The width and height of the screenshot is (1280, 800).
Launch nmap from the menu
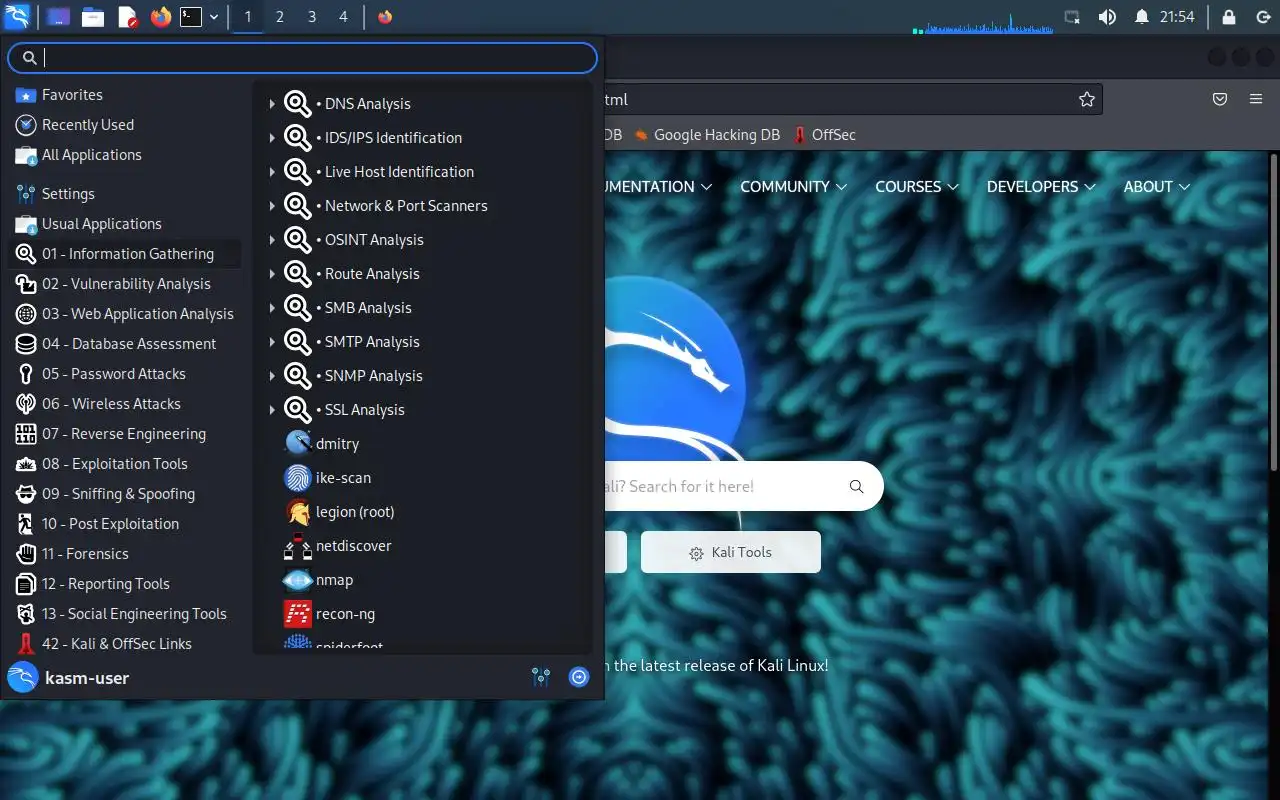422,580
